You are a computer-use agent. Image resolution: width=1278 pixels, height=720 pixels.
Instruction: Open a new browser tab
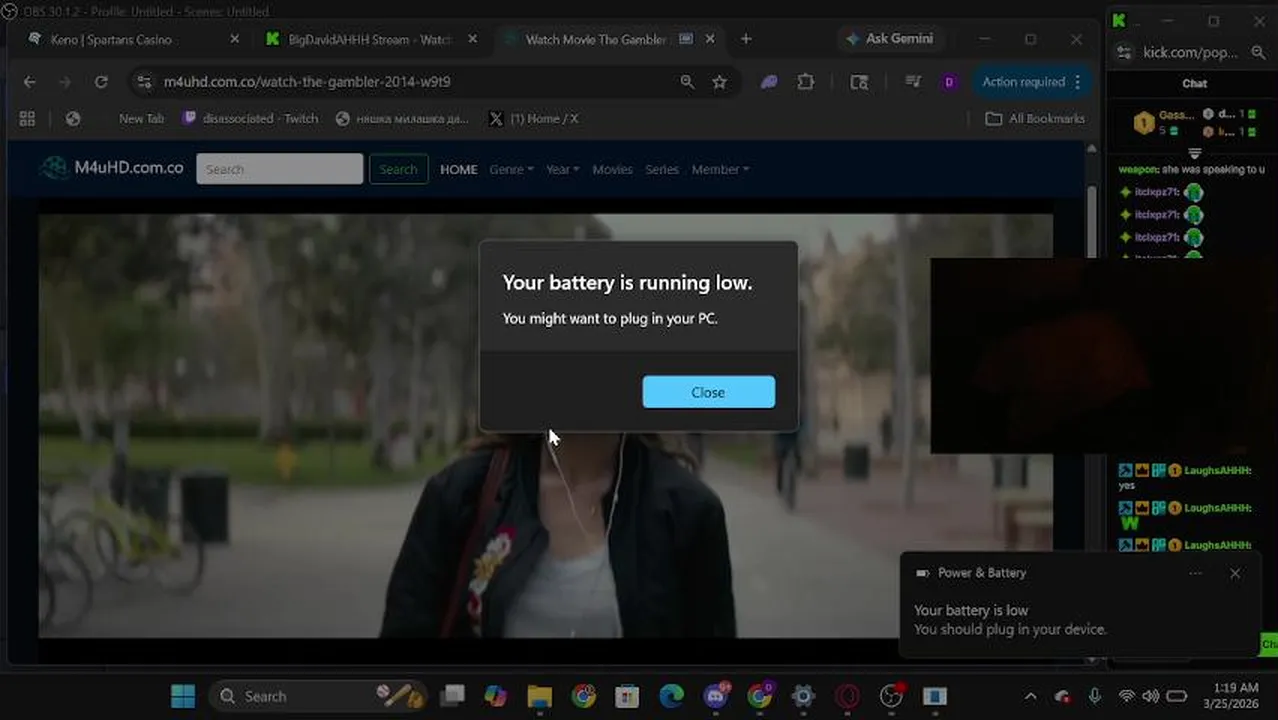746,39
